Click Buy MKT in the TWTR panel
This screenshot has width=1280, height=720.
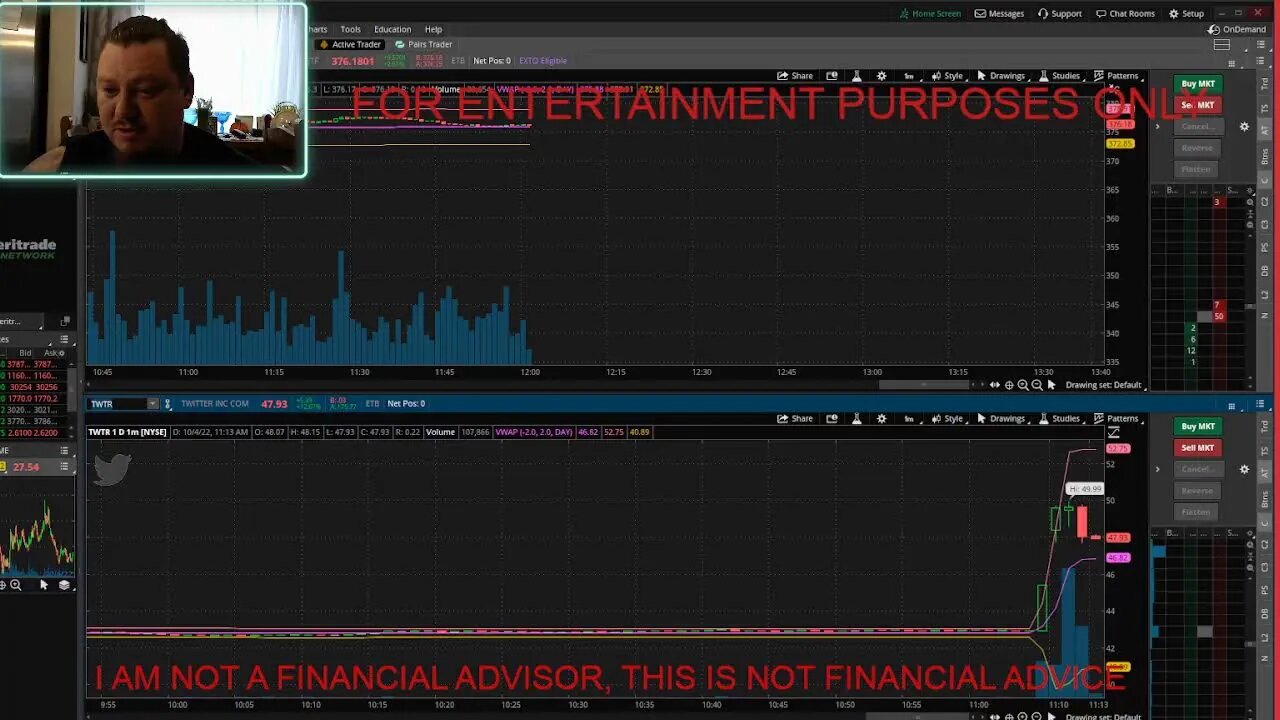coord(1198,427)
